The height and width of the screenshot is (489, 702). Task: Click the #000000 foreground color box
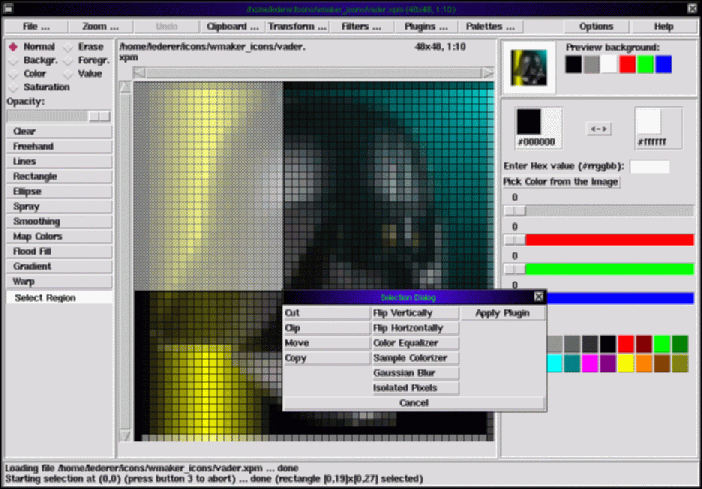click(x=539, y=128)
